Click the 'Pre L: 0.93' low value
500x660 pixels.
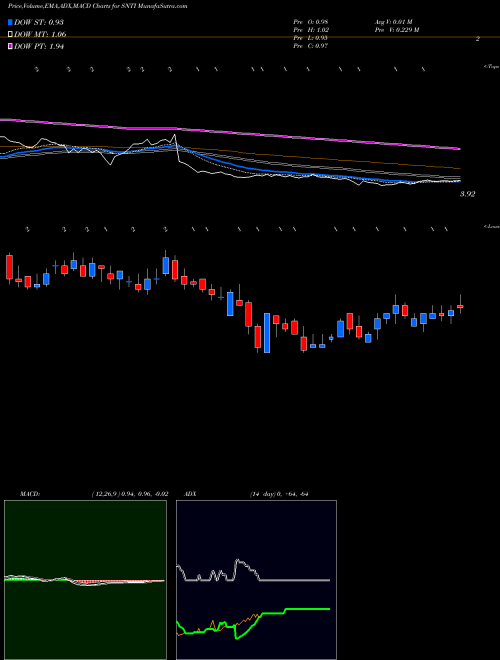pyautogui.click(x=311, y=38)
